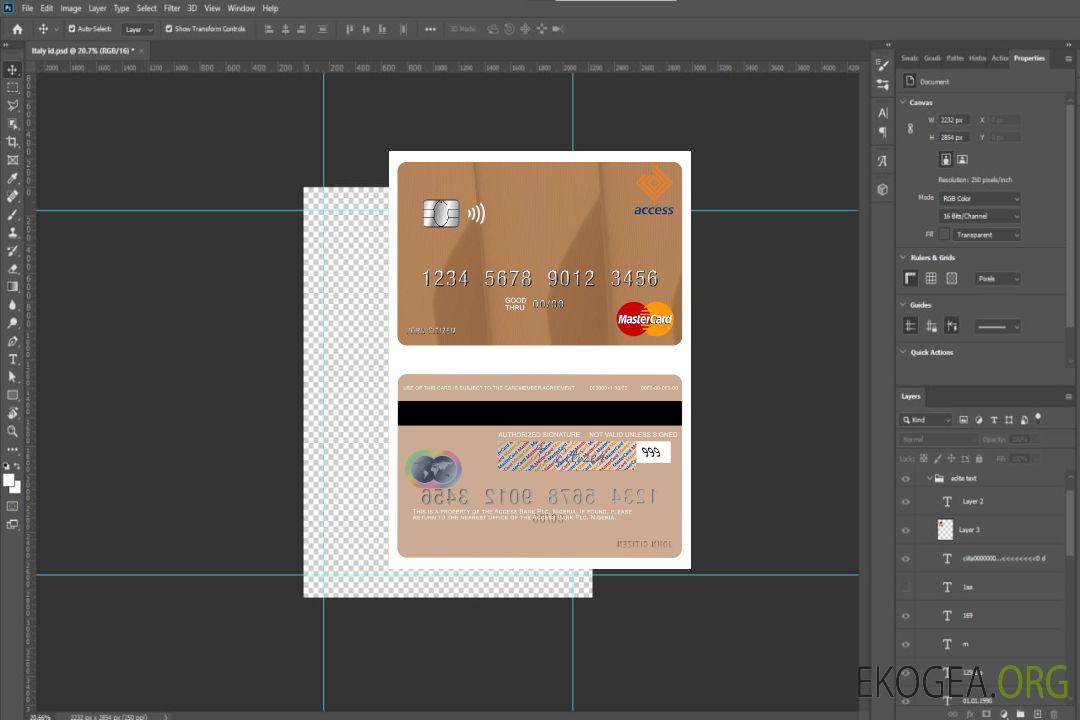Switch to the Actions panel tab

[1000, 58]
